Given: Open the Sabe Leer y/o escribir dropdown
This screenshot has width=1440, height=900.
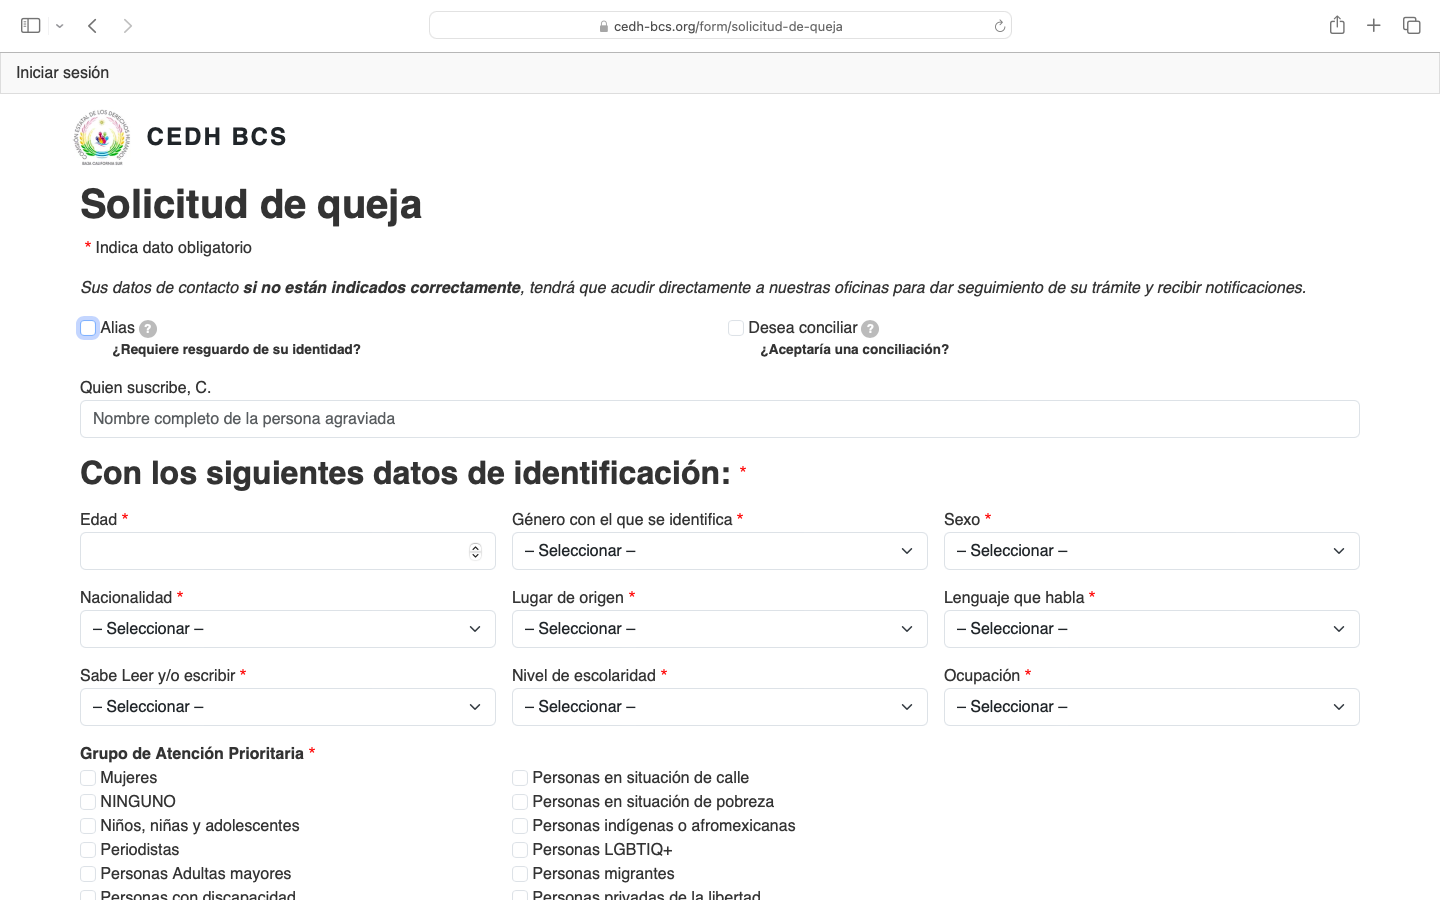Looking at the screenshot, I should pyautogui.click(x=288, y=707).
